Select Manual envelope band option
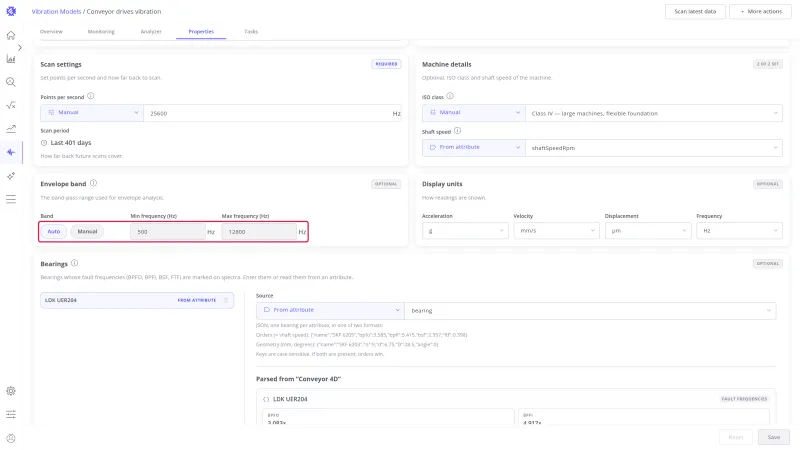 pos(87,232)
